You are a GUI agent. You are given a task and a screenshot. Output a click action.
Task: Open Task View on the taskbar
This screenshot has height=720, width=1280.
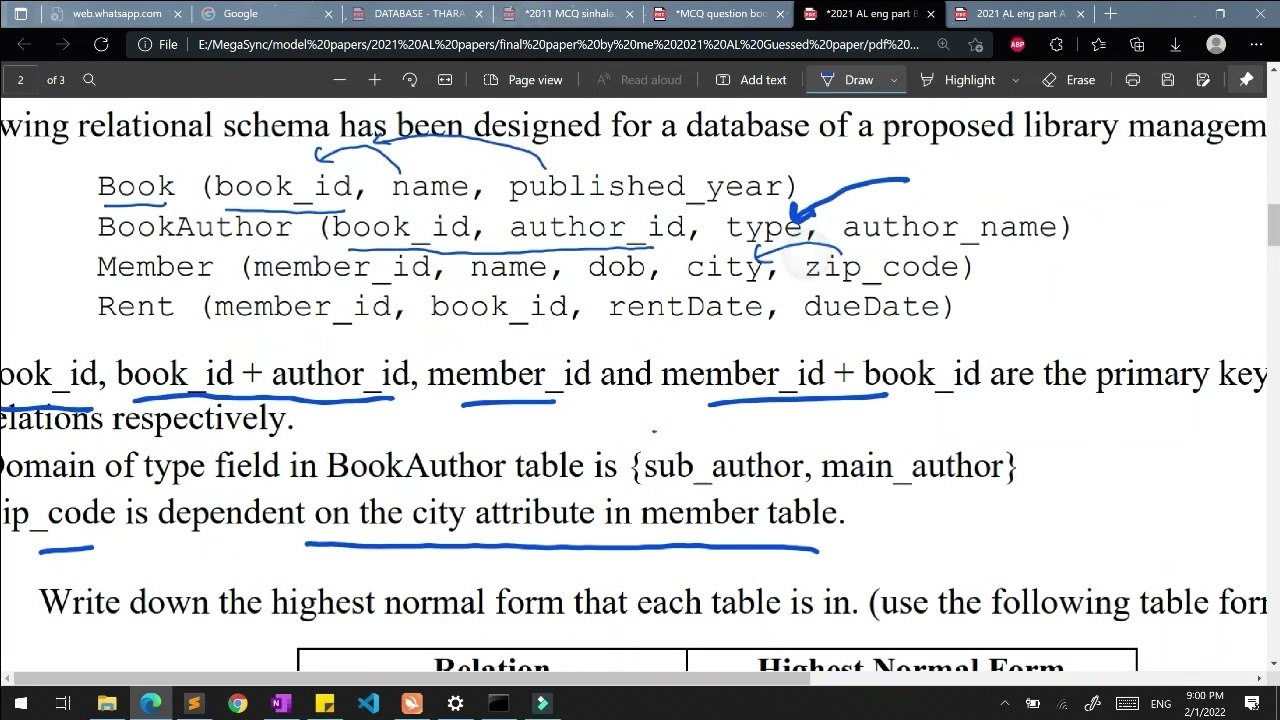(63, 704)
